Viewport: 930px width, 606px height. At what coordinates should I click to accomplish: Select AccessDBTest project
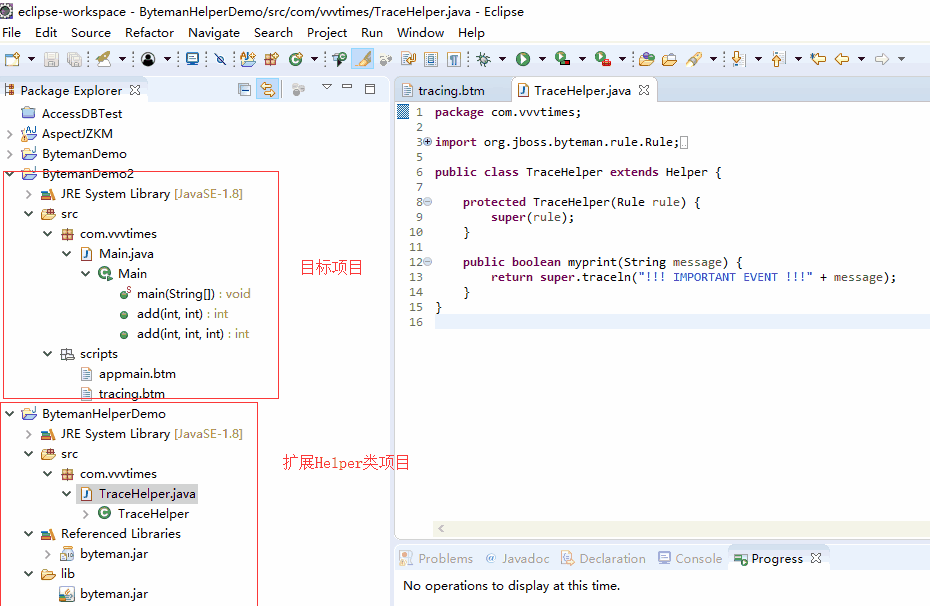pos(82,114)
